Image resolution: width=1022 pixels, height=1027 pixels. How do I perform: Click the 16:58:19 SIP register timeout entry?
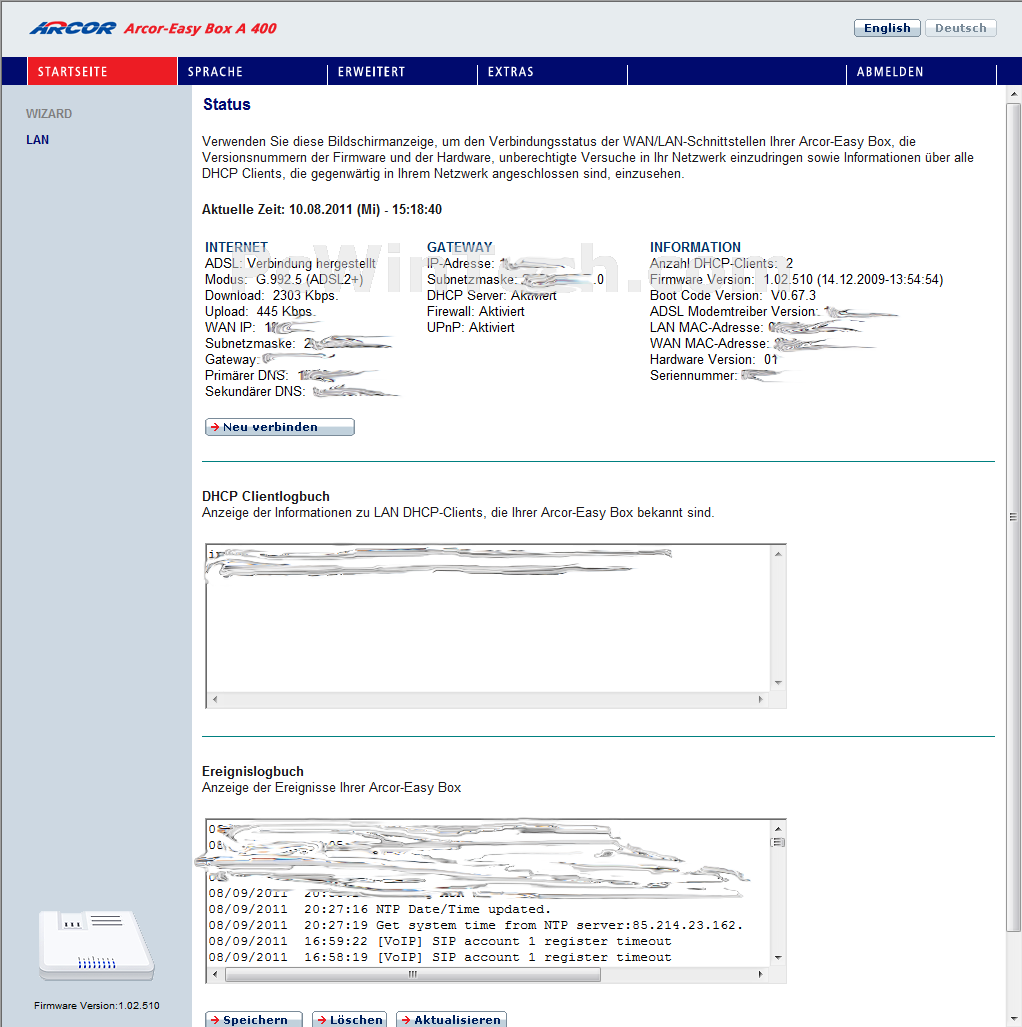click(x=440, y=958)
